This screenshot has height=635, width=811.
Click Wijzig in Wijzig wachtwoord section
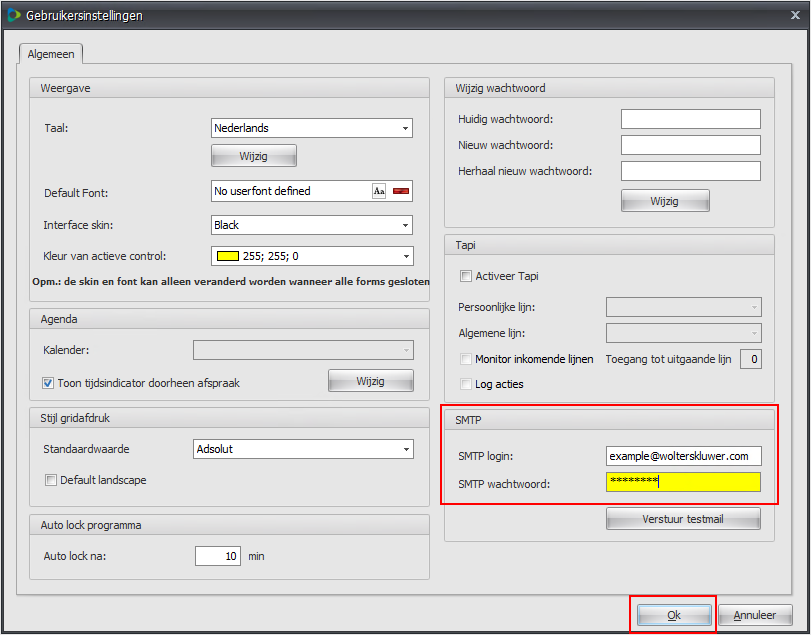coord(665,201)
